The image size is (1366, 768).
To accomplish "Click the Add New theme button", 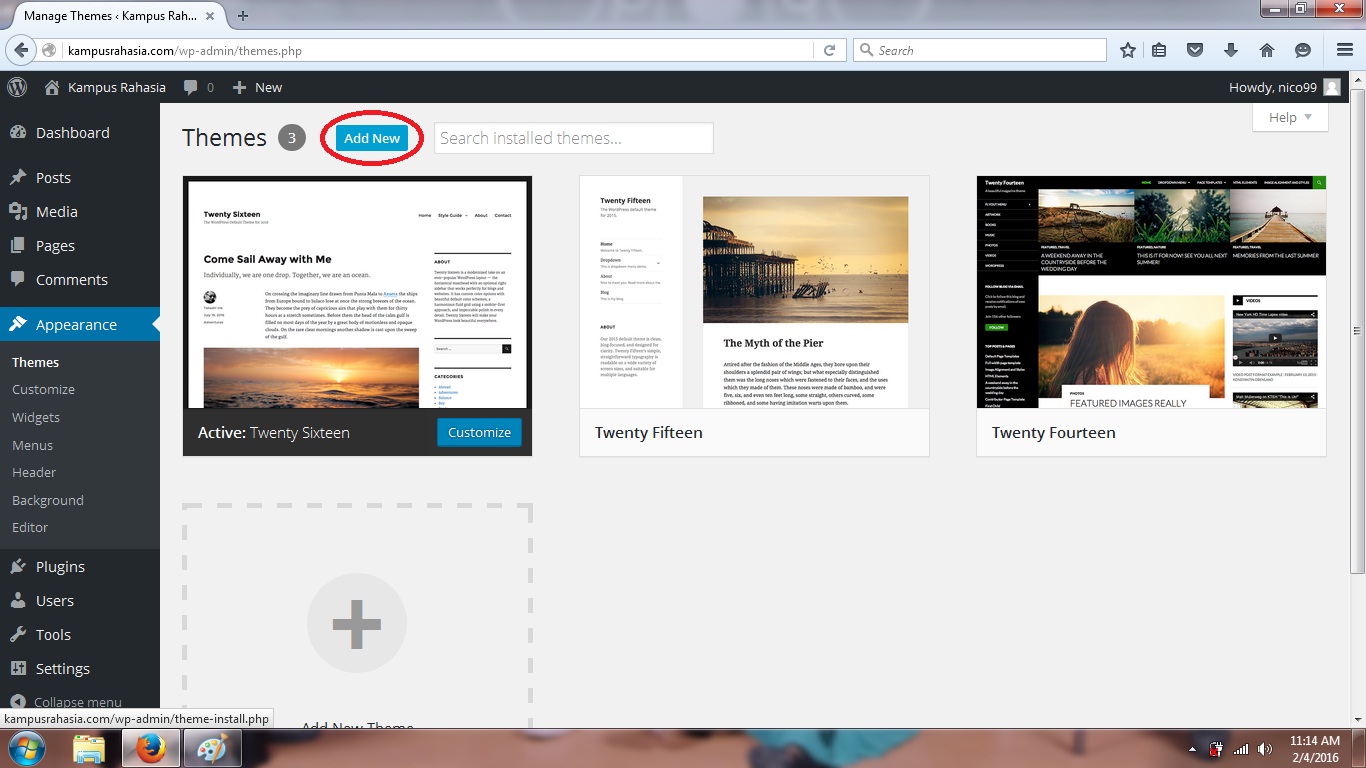I will coord(372,138).
